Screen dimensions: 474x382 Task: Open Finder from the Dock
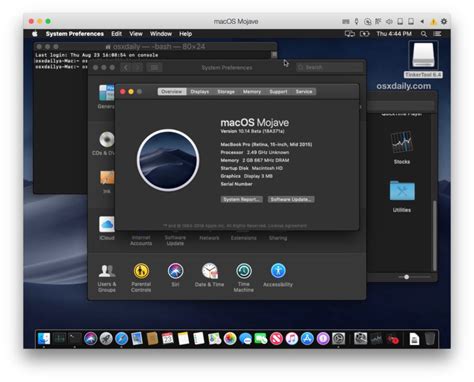pos(44,339)
